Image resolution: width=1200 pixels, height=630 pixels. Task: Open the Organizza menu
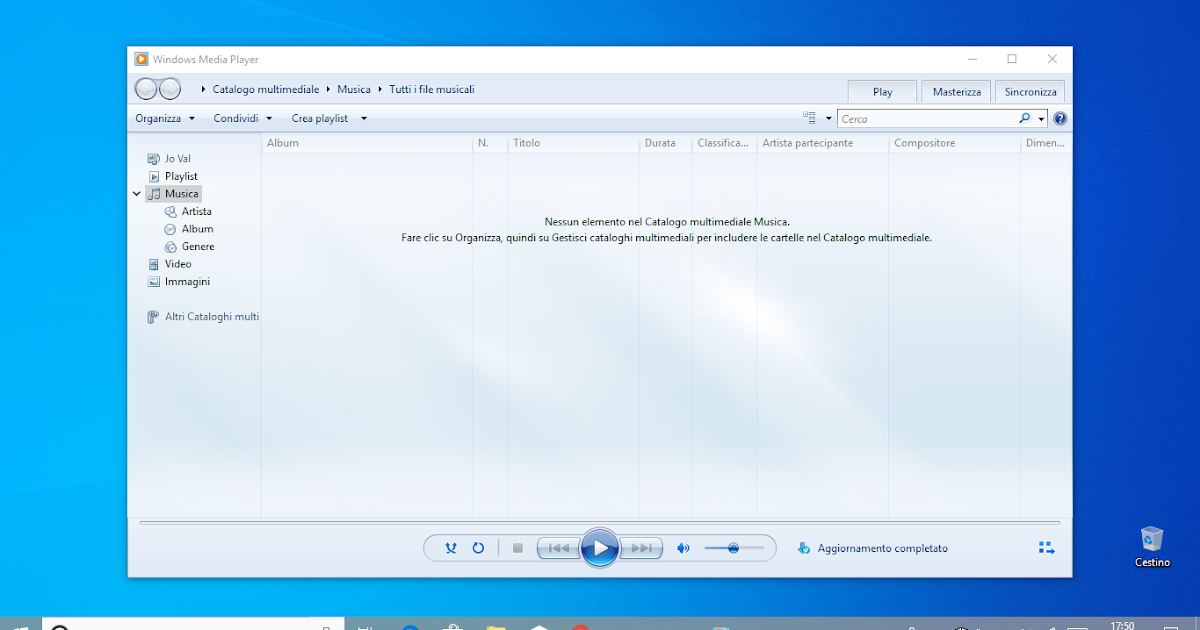pos(160,118)
